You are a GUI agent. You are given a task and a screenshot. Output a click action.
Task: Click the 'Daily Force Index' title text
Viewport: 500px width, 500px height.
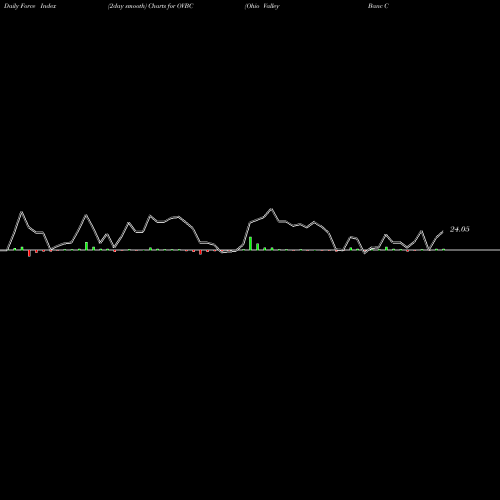(30, 6)
